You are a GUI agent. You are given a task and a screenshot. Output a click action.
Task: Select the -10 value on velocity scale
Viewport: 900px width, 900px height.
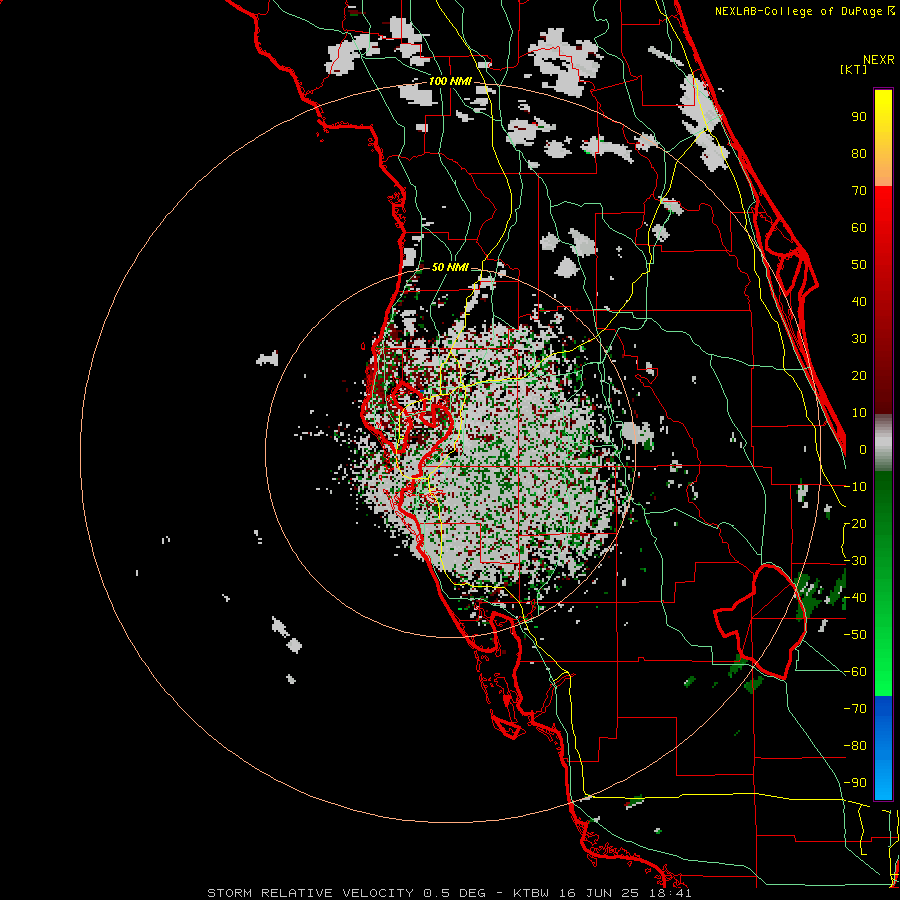click(855, 487)
